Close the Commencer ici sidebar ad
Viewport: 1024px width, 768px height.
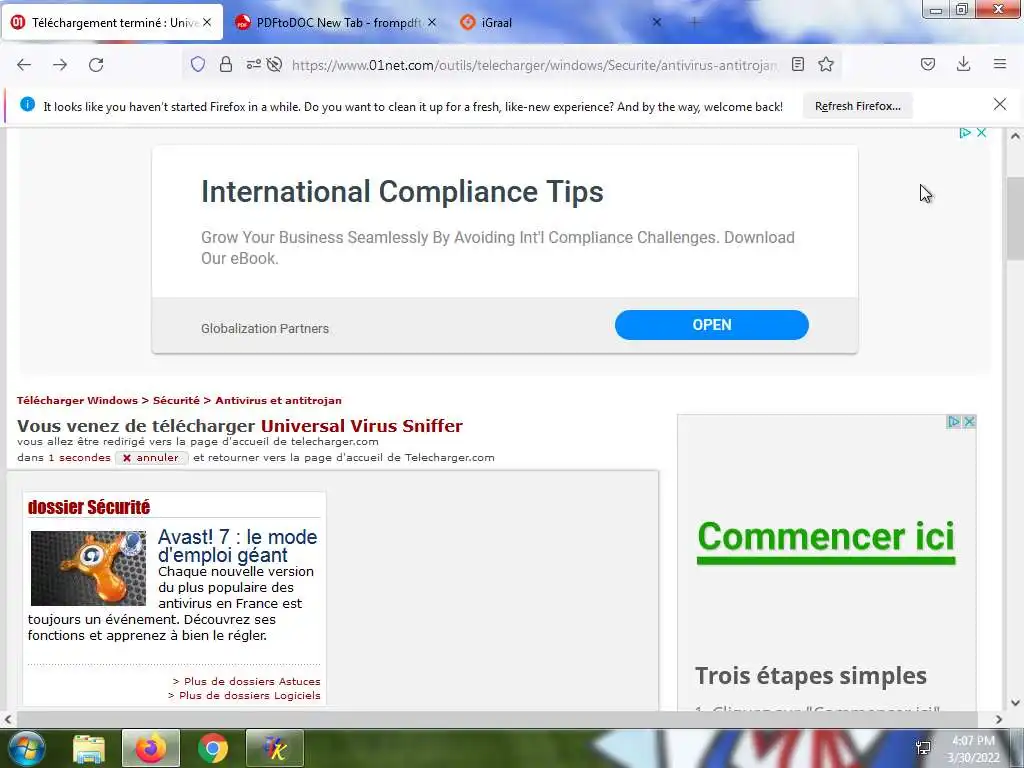click(969, 422)
